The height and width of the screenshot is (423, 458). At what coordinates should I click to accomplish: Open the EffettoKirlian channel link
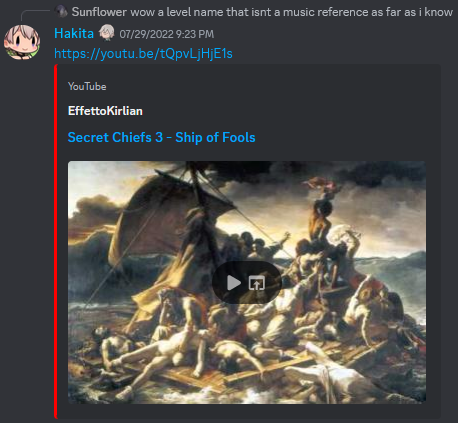coord(105,111)
